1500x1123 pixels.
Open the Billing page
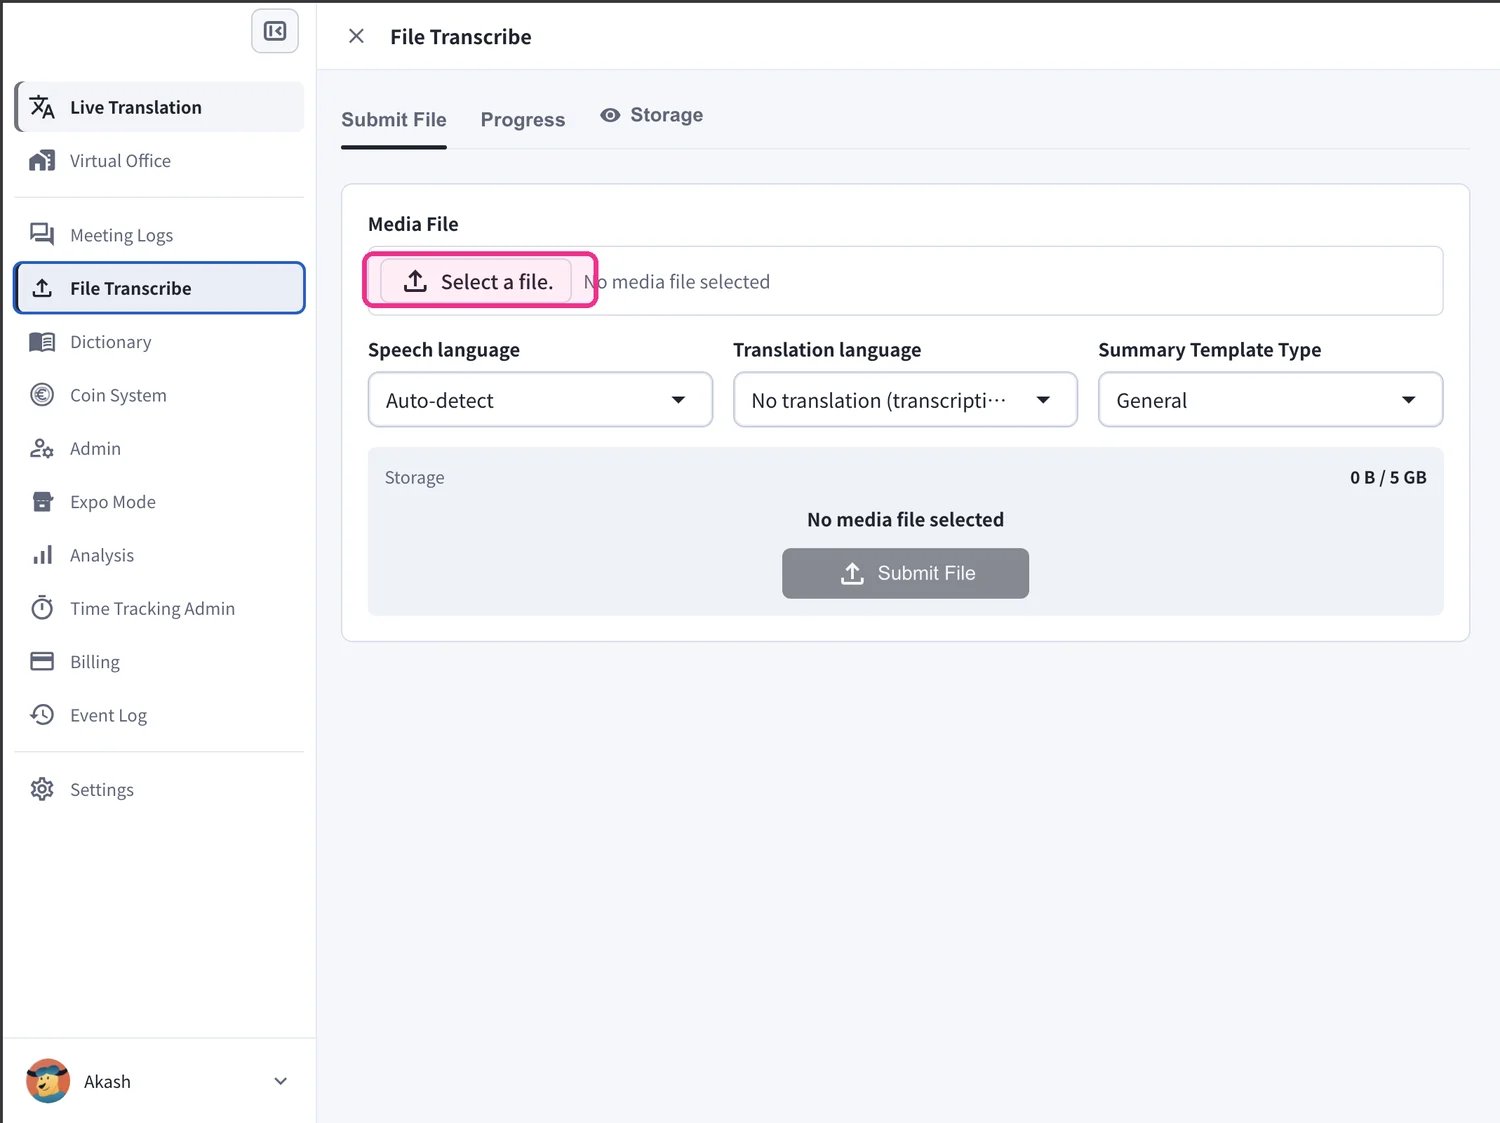160,662
